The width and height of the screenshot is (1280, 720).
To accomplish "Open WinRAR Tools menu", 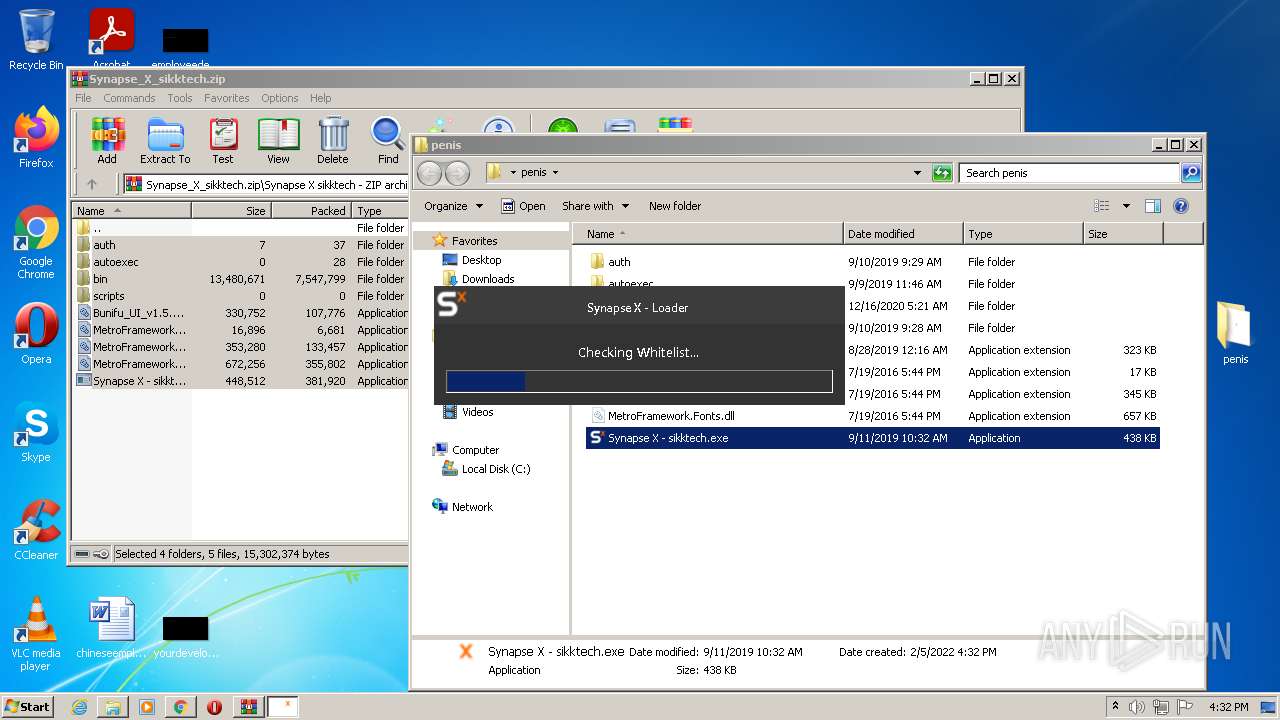I will click(180, 98).
